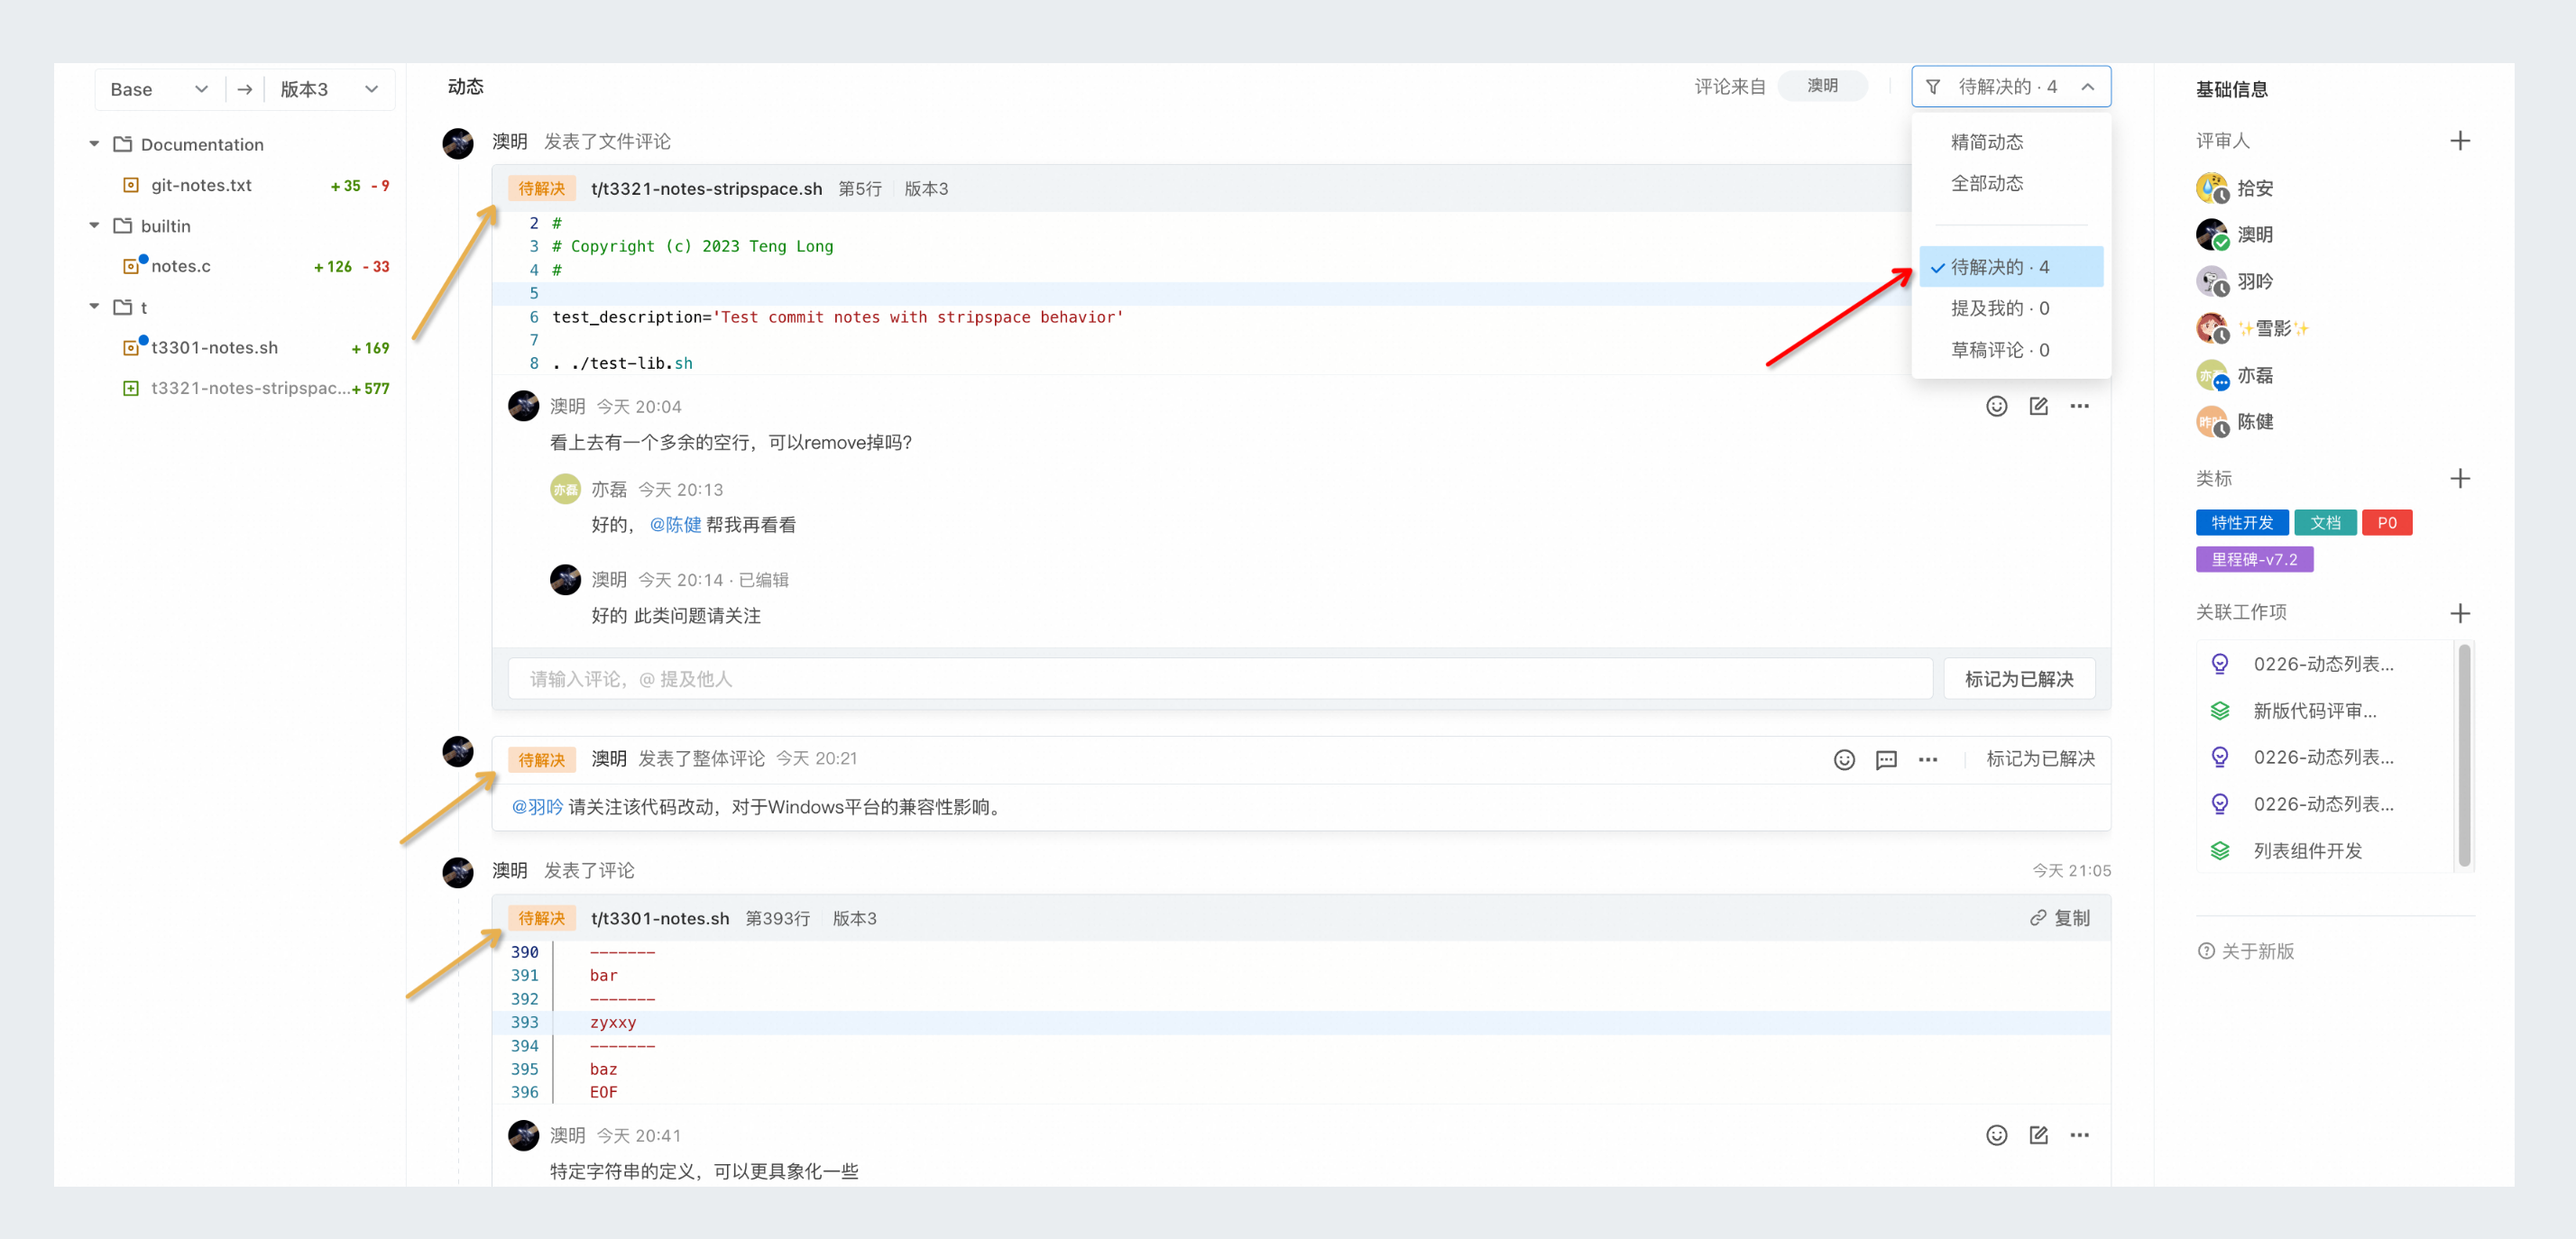Open t3321-notes-stripspac... file in tree
2576x1239 pixels.
[x=250, y=388]
